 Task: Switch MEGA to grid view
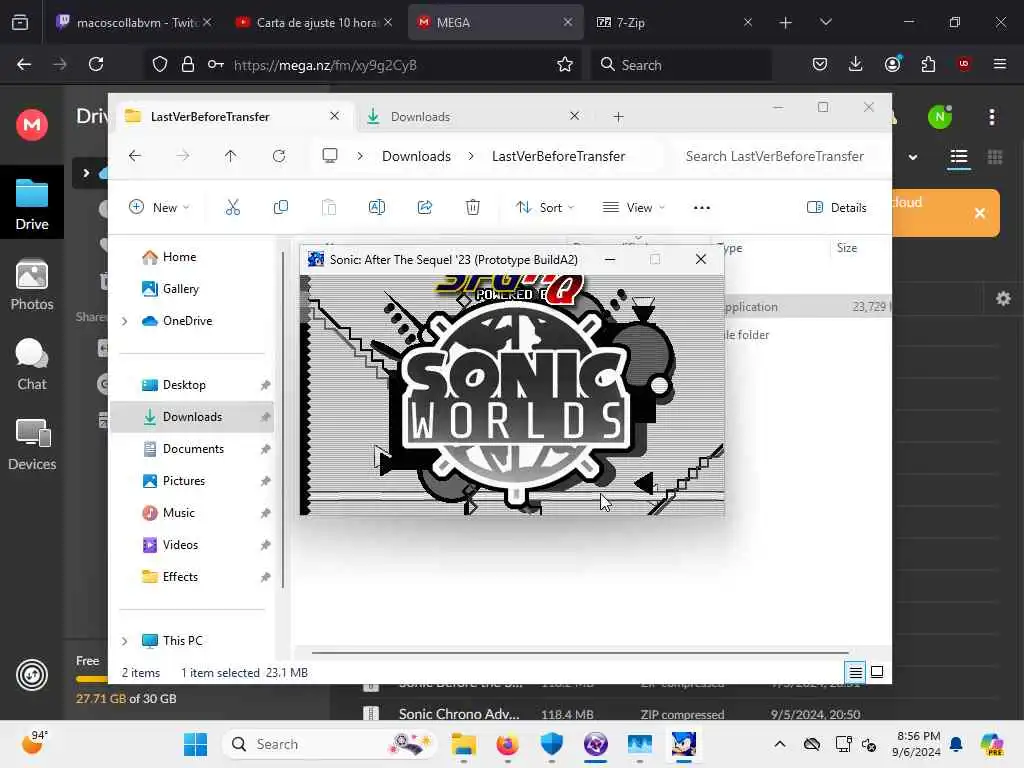click(995, 157)
